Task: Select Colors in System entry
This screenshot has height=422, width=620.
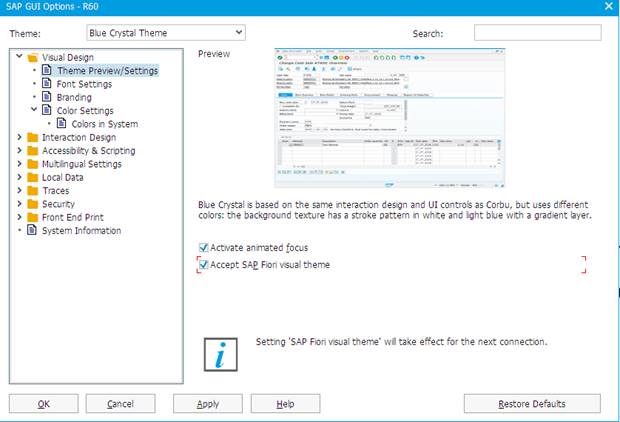Action: 105,124
